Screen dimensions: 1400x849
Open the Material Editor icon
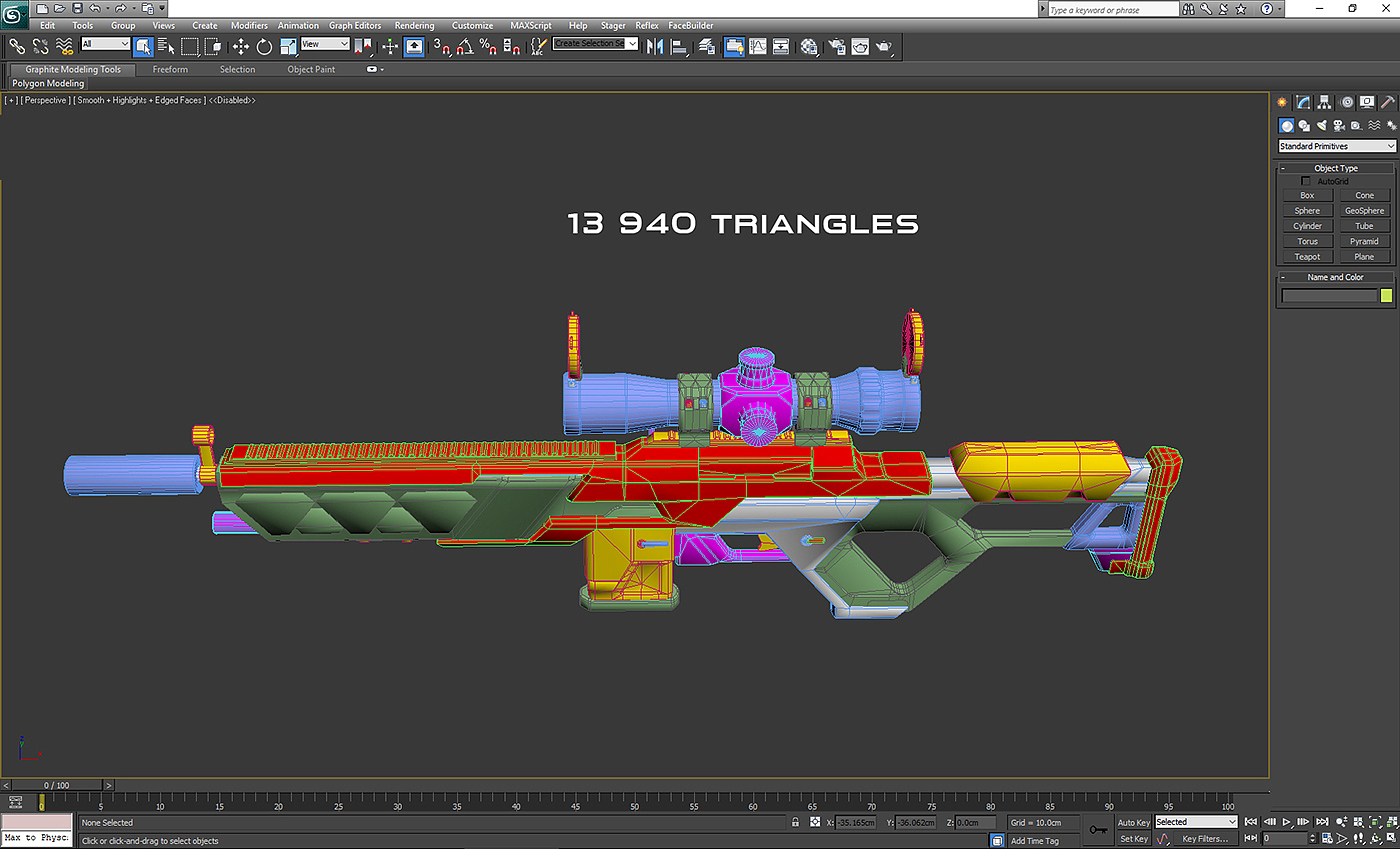pos(810,46)
